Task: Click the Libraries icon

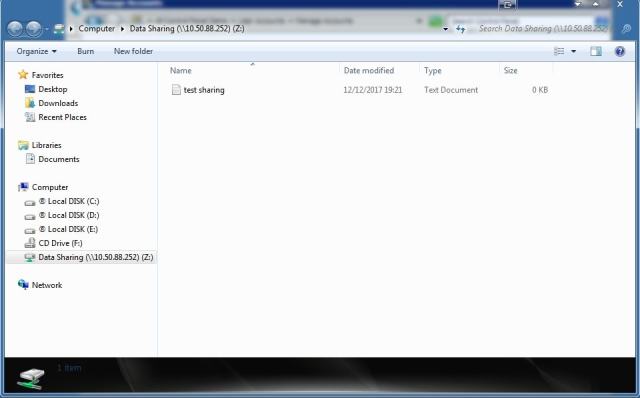Action: pyautogui.click(x=23, y=145)
